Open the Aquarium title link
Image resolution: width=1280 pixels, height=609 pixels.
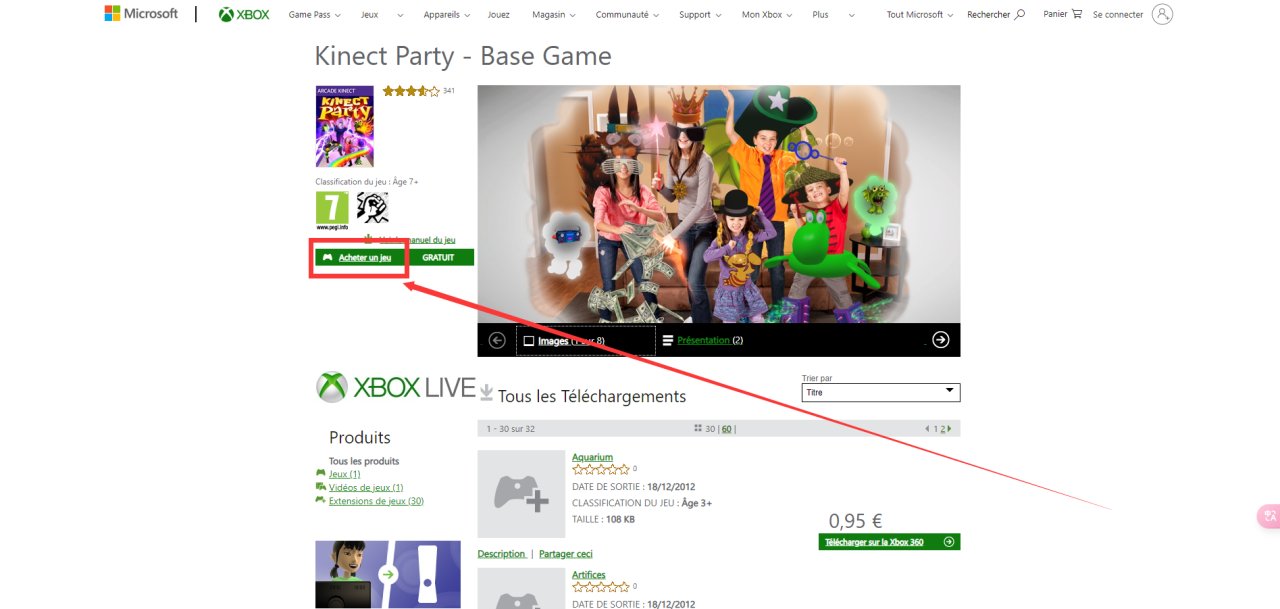tap(592, 457)
